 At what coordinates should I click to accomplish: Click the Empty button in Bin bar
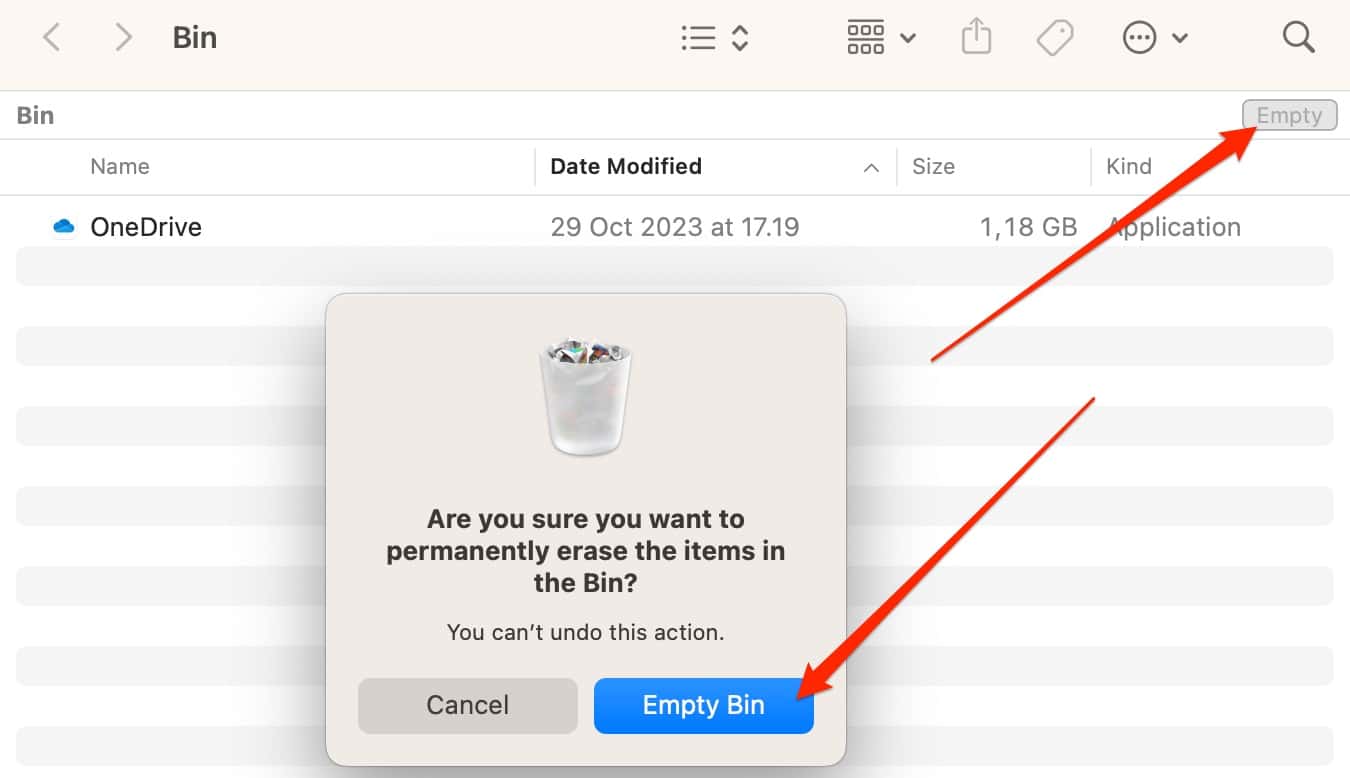[x=1289, y=115]
